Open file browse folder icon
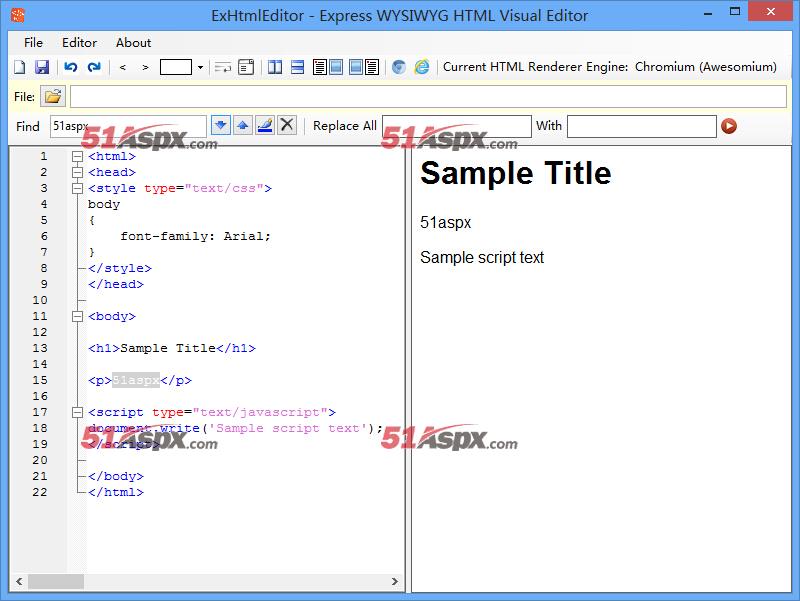The image size is (800, 601). pyautogui.click(x=53, y=96)
